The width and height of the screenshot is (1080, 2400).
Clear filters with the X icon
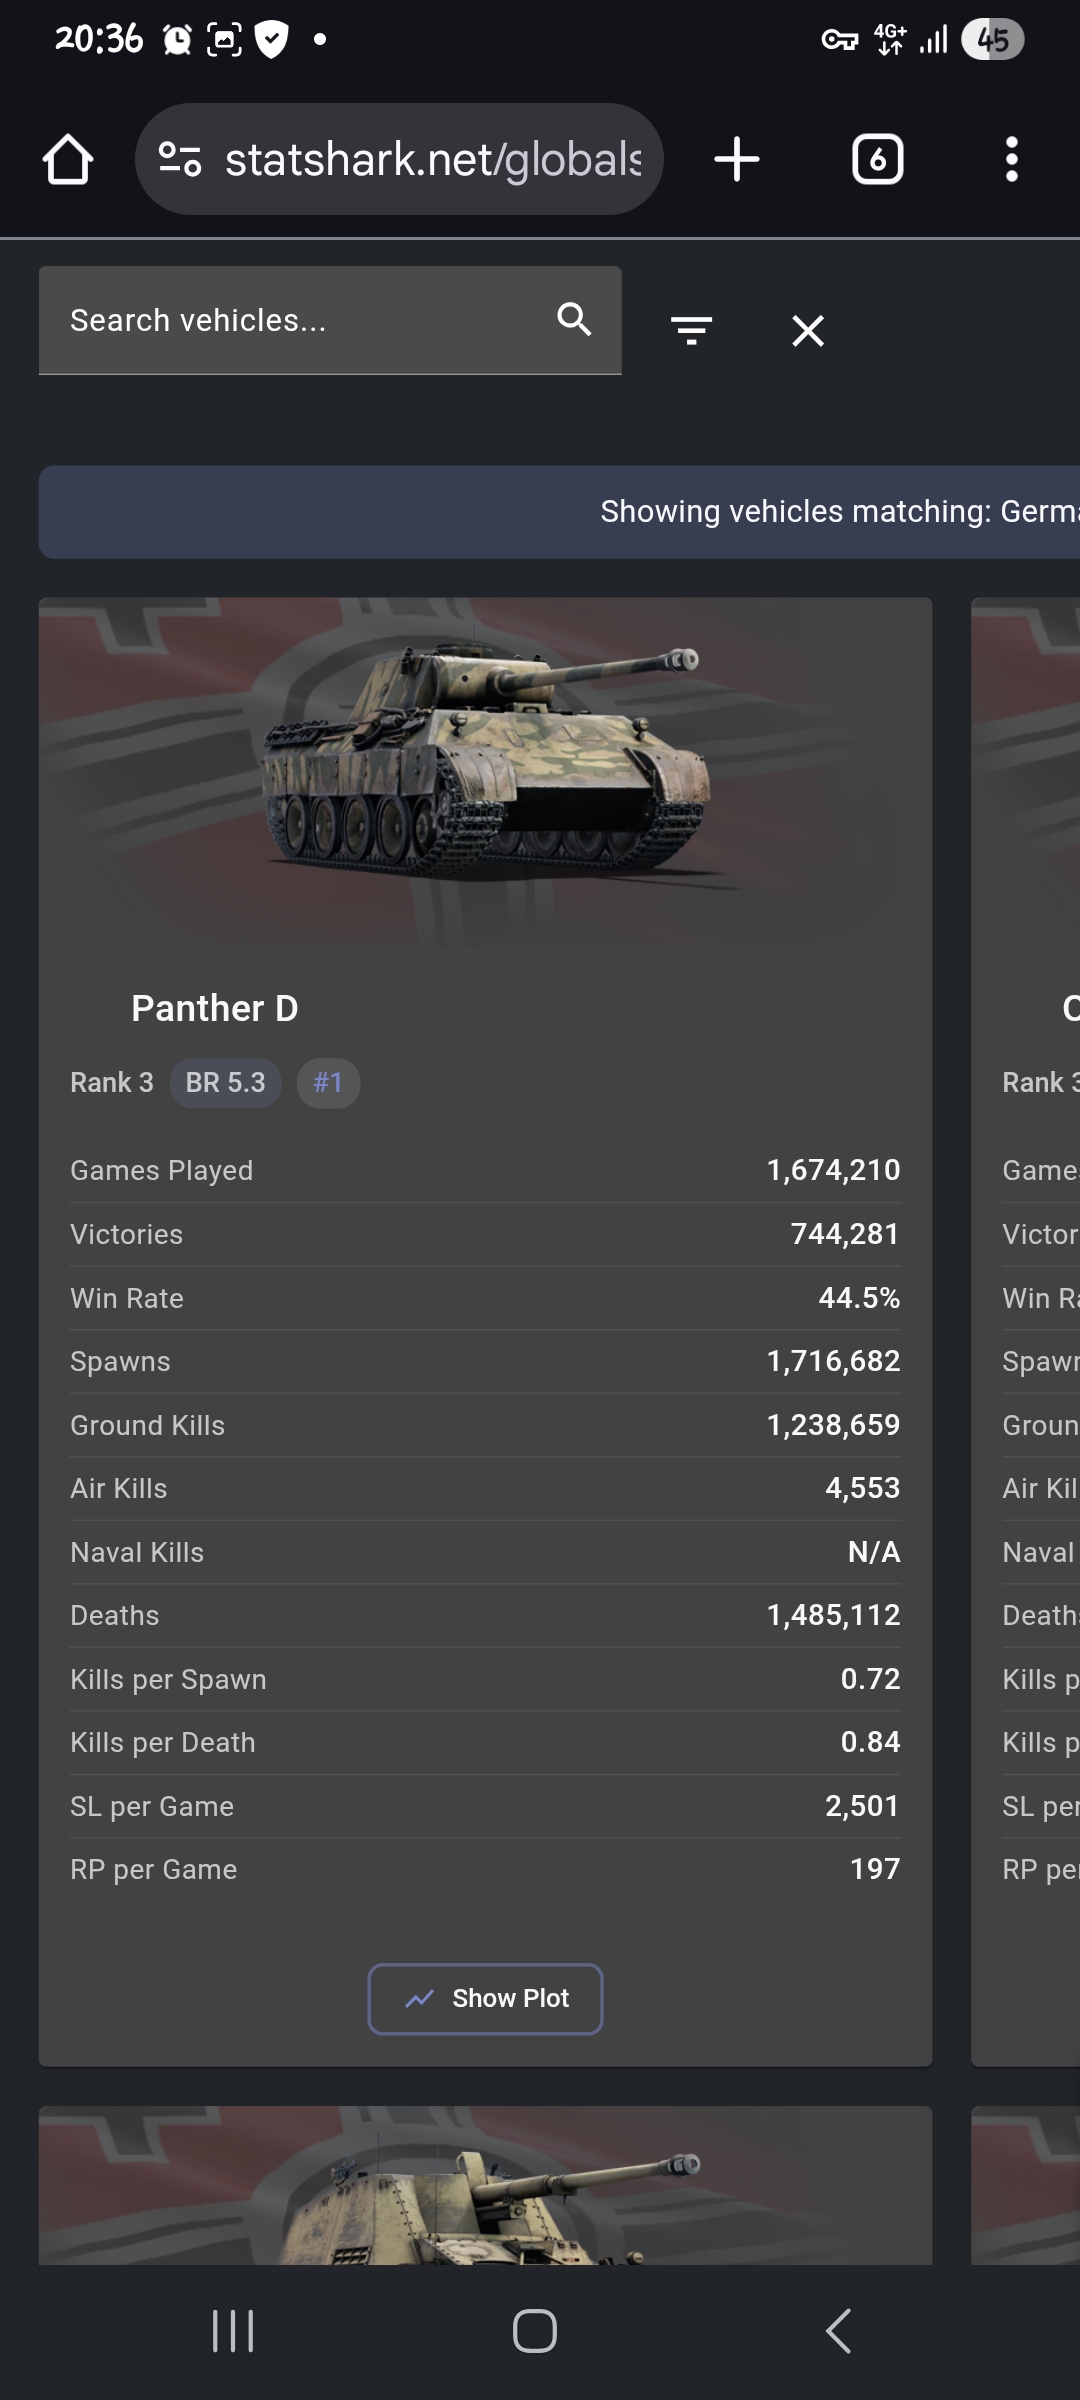(x=808, y=330)
